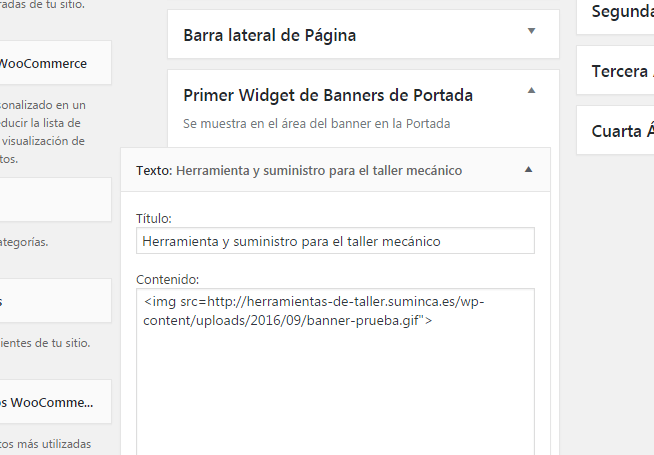This screenshot has height=455, width=654.
Task: Click Primer Widget de Banners de Portada heading
Action: point(328,96)
